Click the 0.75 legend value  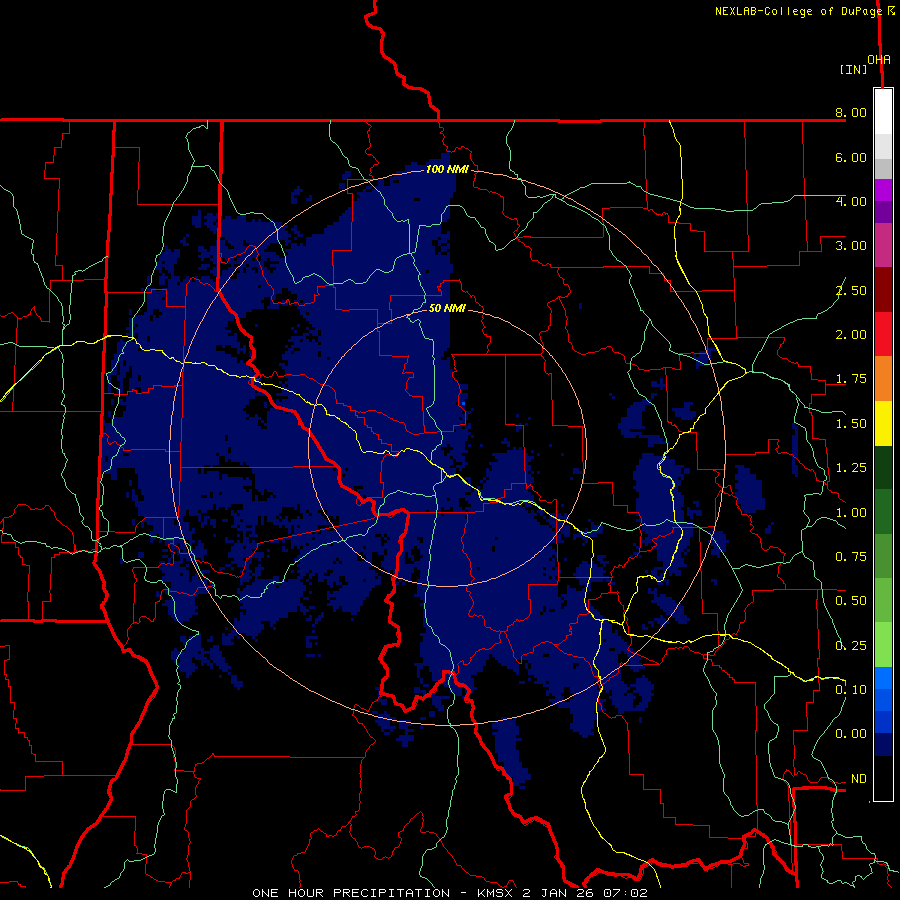(x=851, y=557)
